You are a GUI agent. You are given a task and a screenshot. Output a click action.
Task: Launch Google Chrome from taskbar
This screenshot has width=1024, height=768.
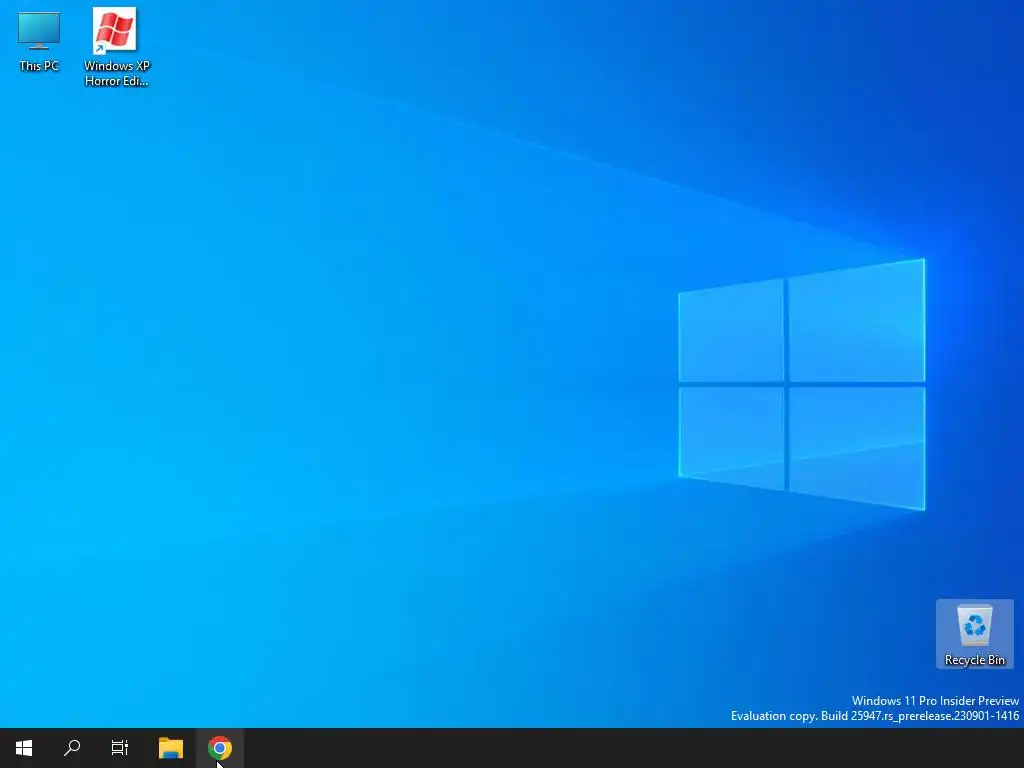(x=220, y=748)
